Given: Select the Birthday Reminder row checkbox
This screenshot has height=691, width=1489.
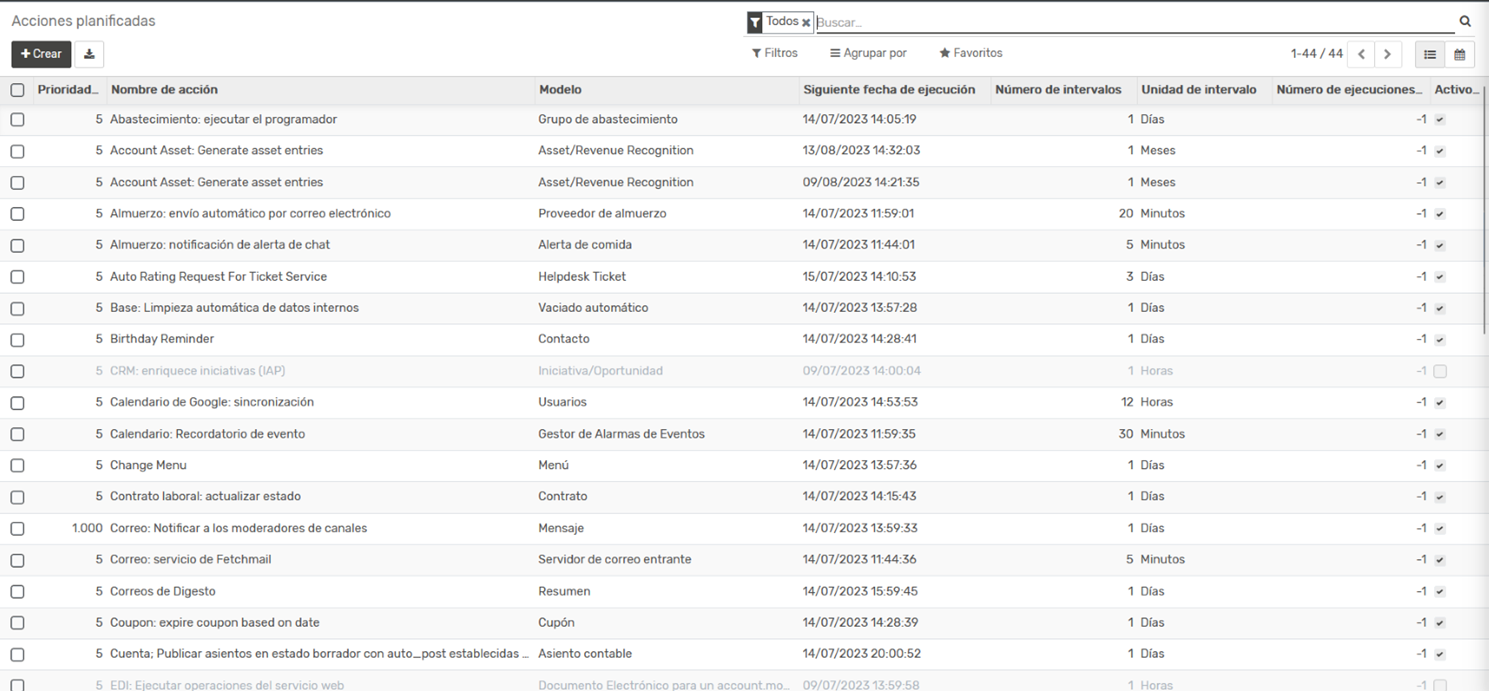Looking at the screenshot, I should pos(17,340).
